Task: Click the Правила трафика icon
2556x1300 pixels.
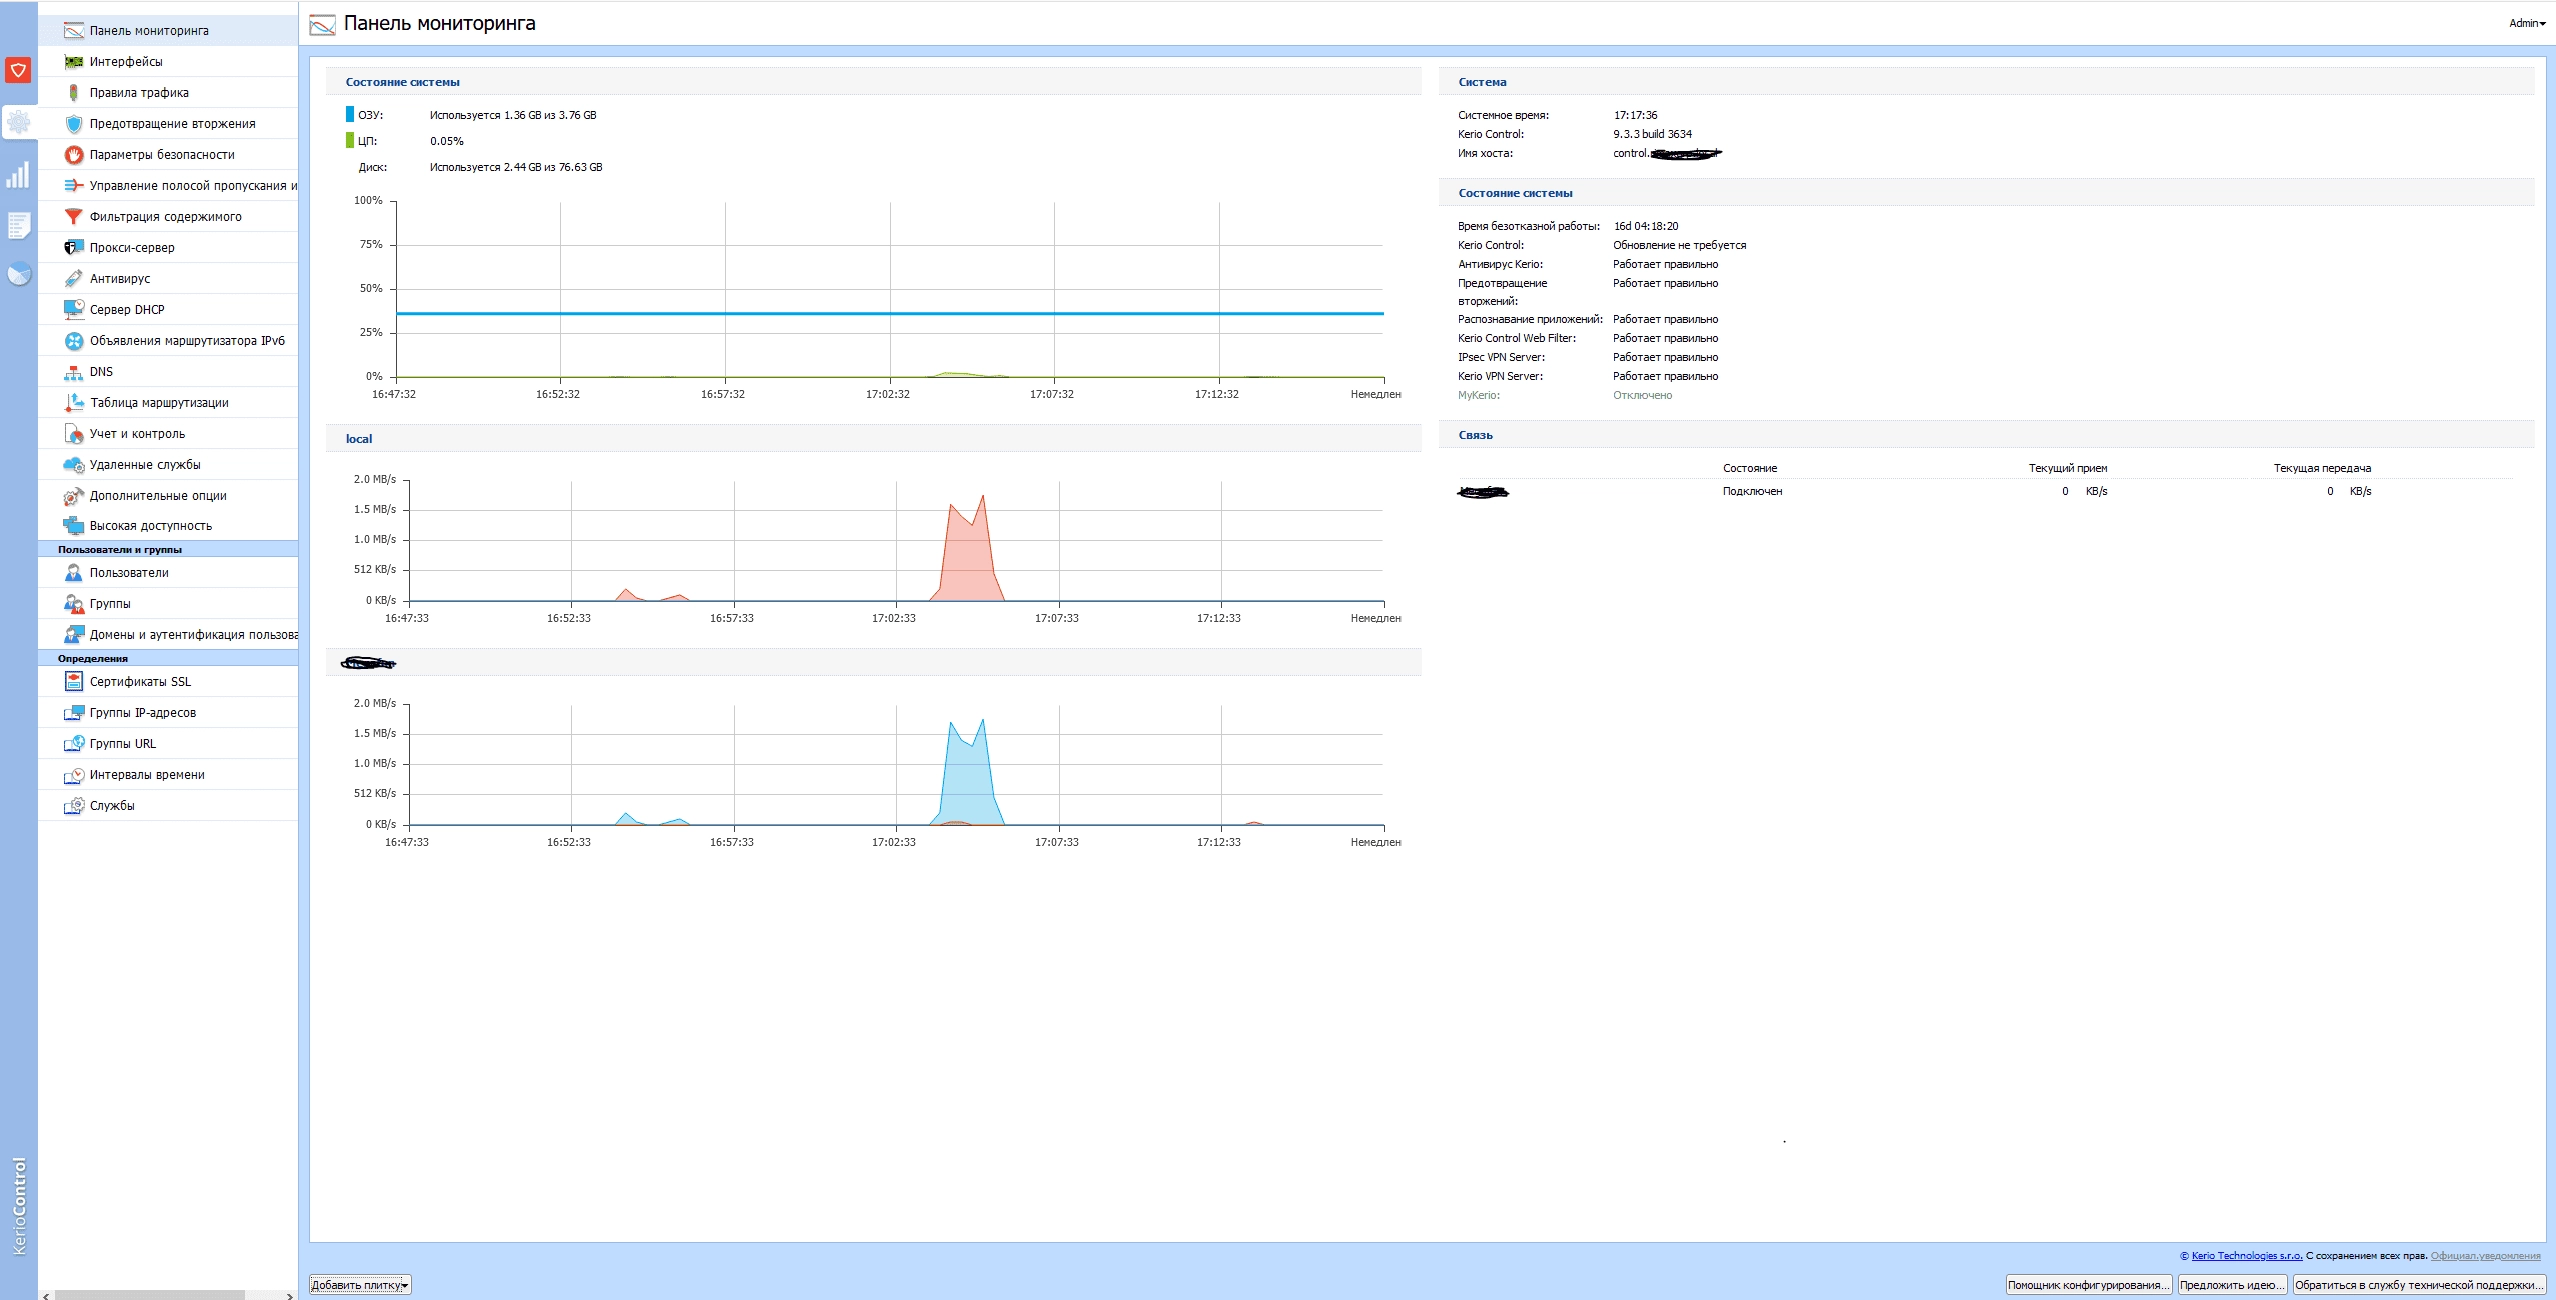Action: (74, 93)
